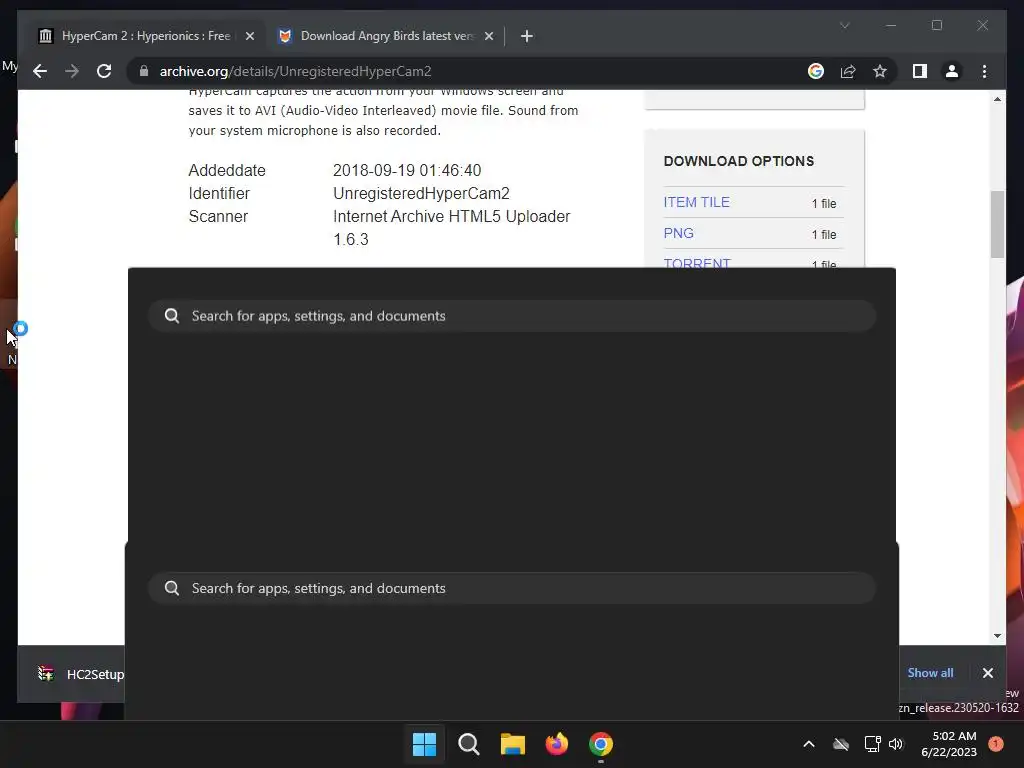Open the notification badge in taskbar
Viewport: 1024px width, 768px height.
click(995, 744)
